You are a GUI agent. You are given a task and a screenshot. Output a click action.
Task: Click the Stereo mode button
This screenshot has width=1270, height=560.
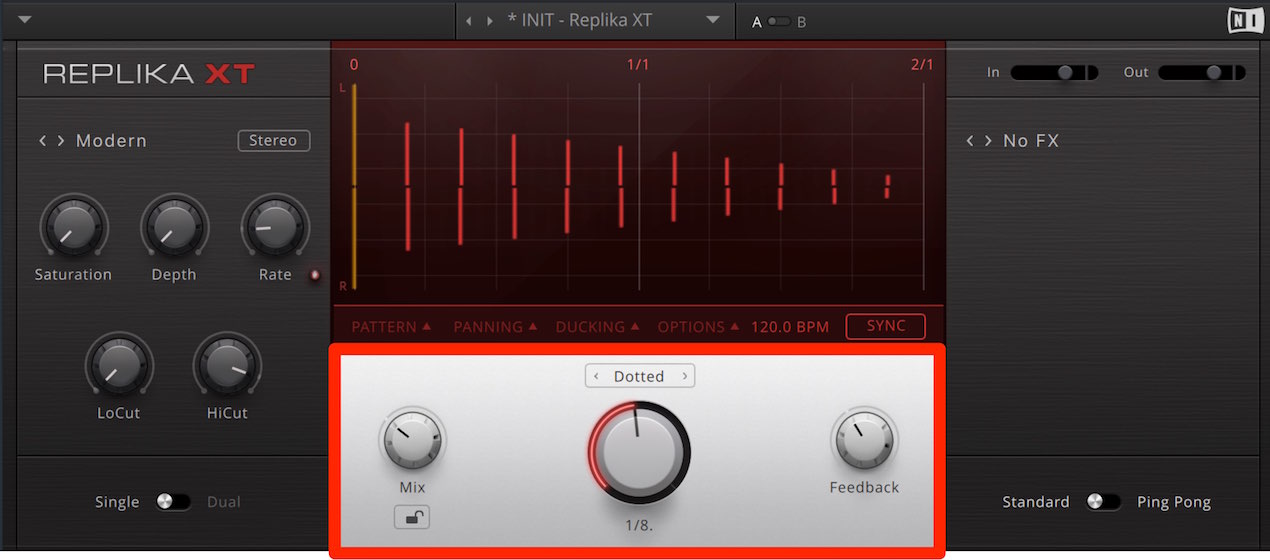pos(273,141)
